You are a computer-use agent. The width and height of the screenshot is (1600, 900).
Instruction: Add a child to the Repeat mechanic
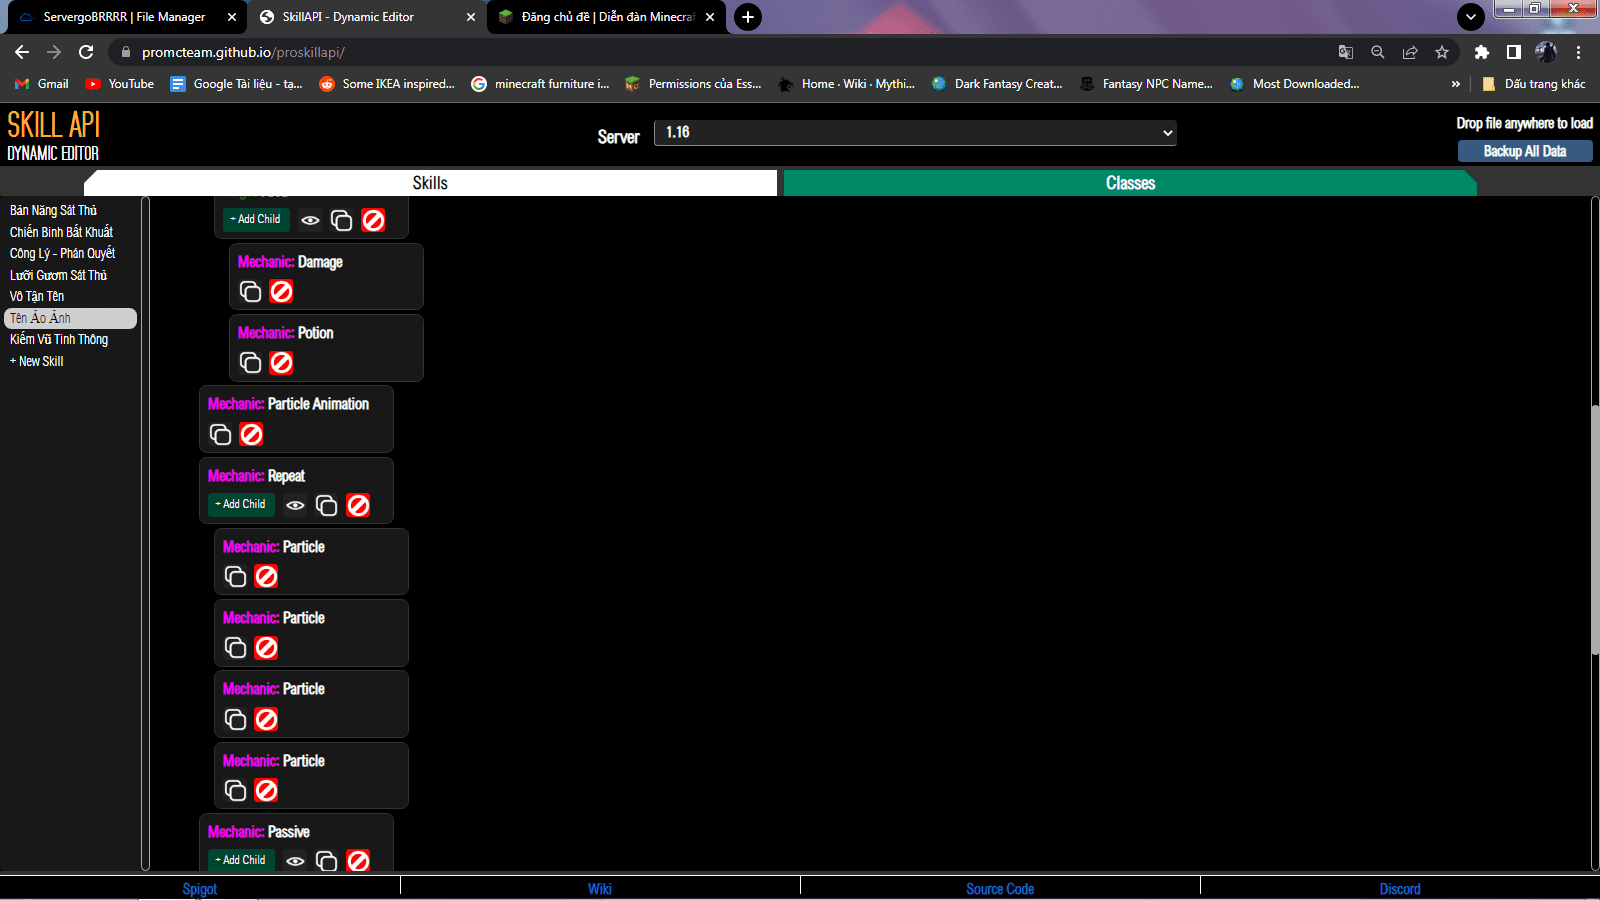click(x=241, y=504)
